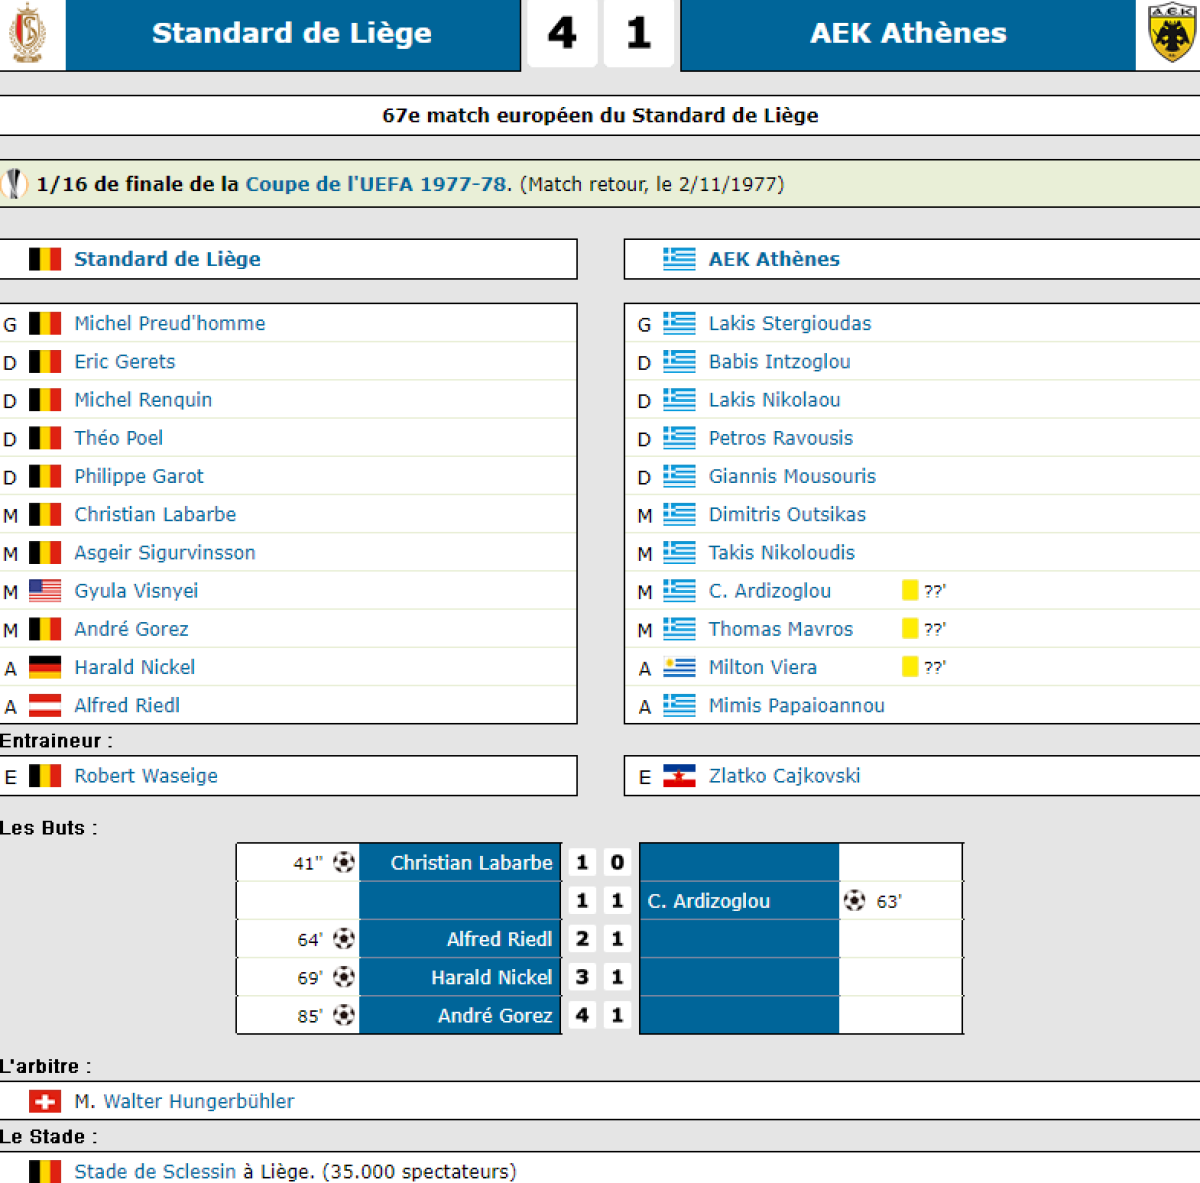Click the Swiss flag near the referee
The image size is (1200, 1183).
pyautogui.click(x=45, y=1101)
